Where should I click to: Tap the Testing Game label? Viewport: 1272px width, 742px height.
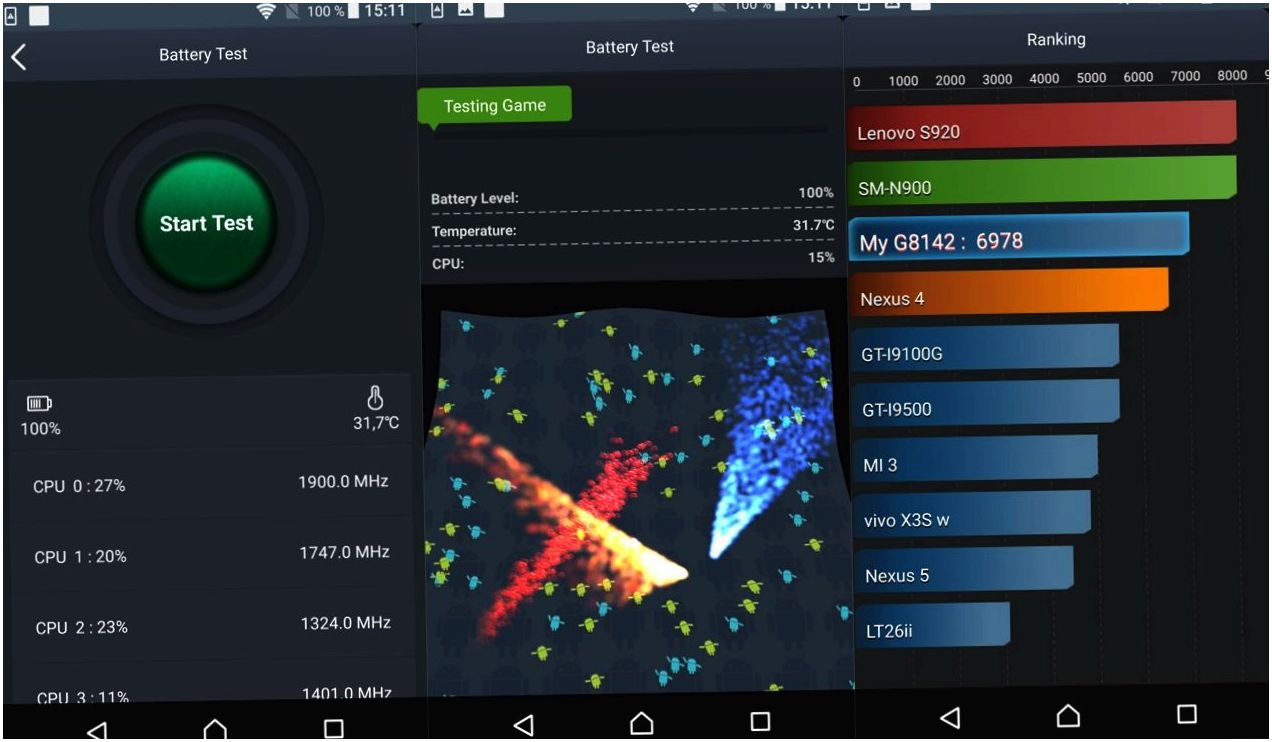pyautogui.click(x=494, y=105)
